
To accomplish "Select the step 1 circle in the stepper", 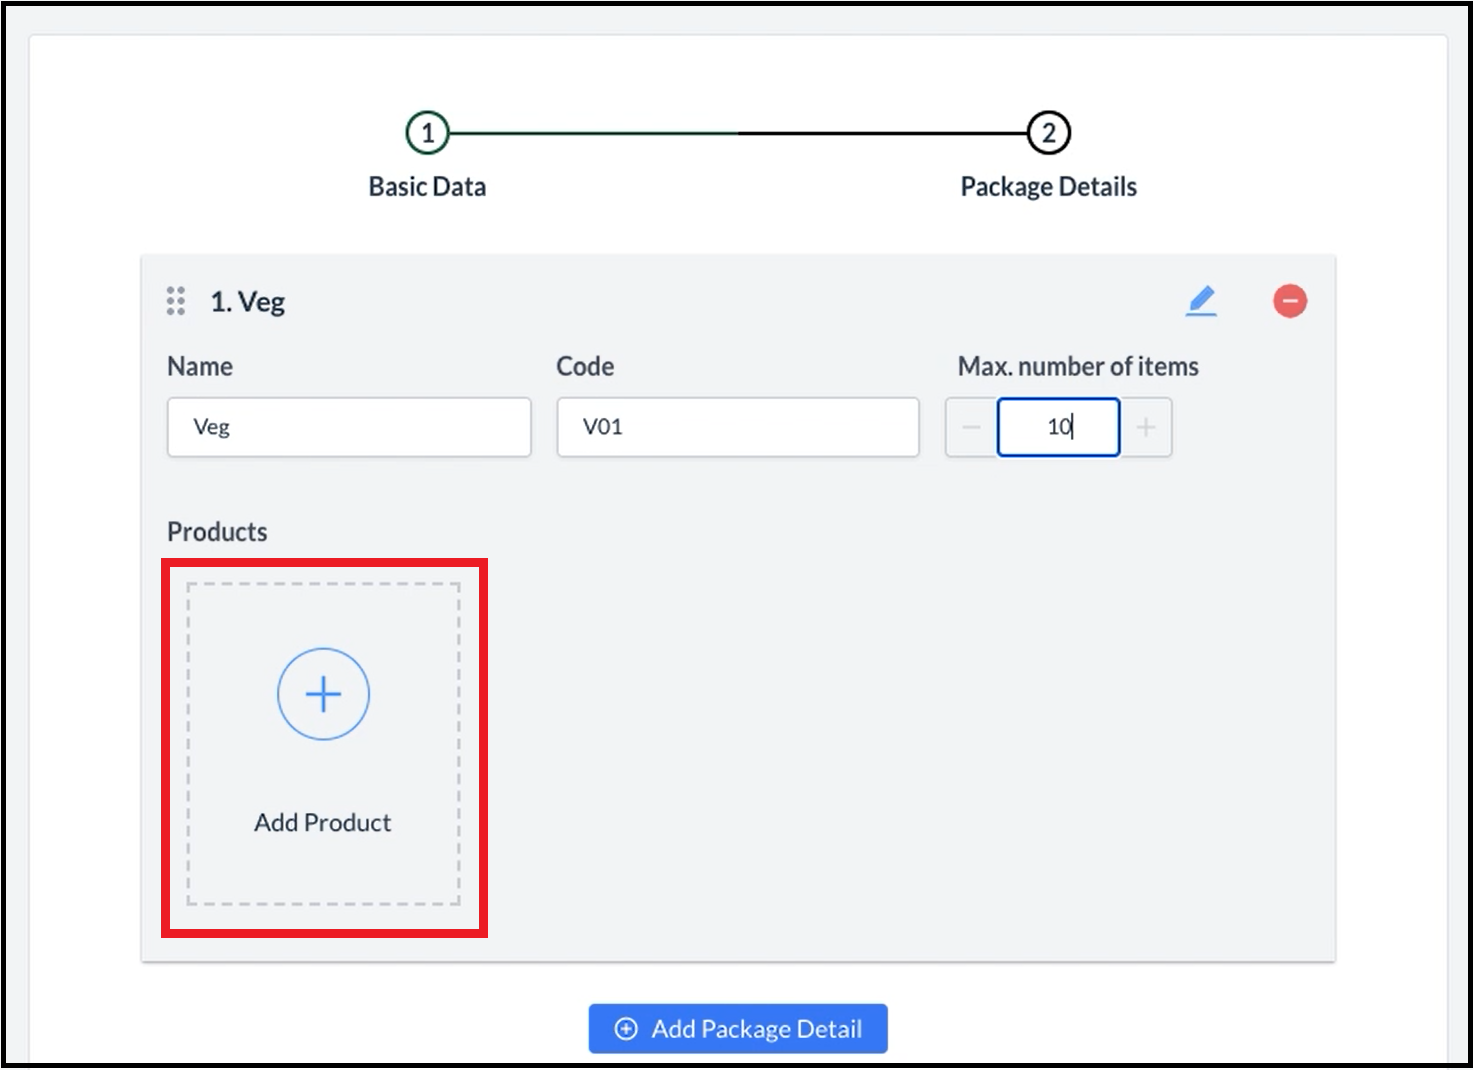I will click(427, 133).
